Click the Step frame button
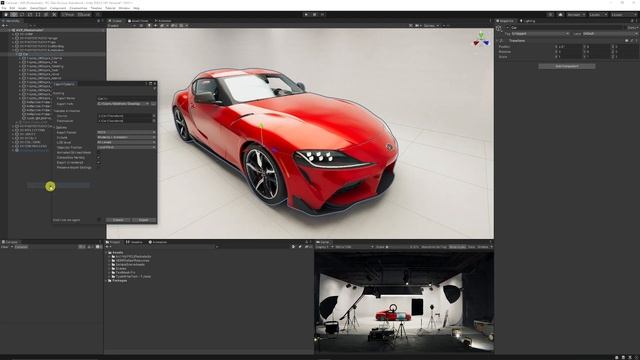 click(x=322, y=14)
